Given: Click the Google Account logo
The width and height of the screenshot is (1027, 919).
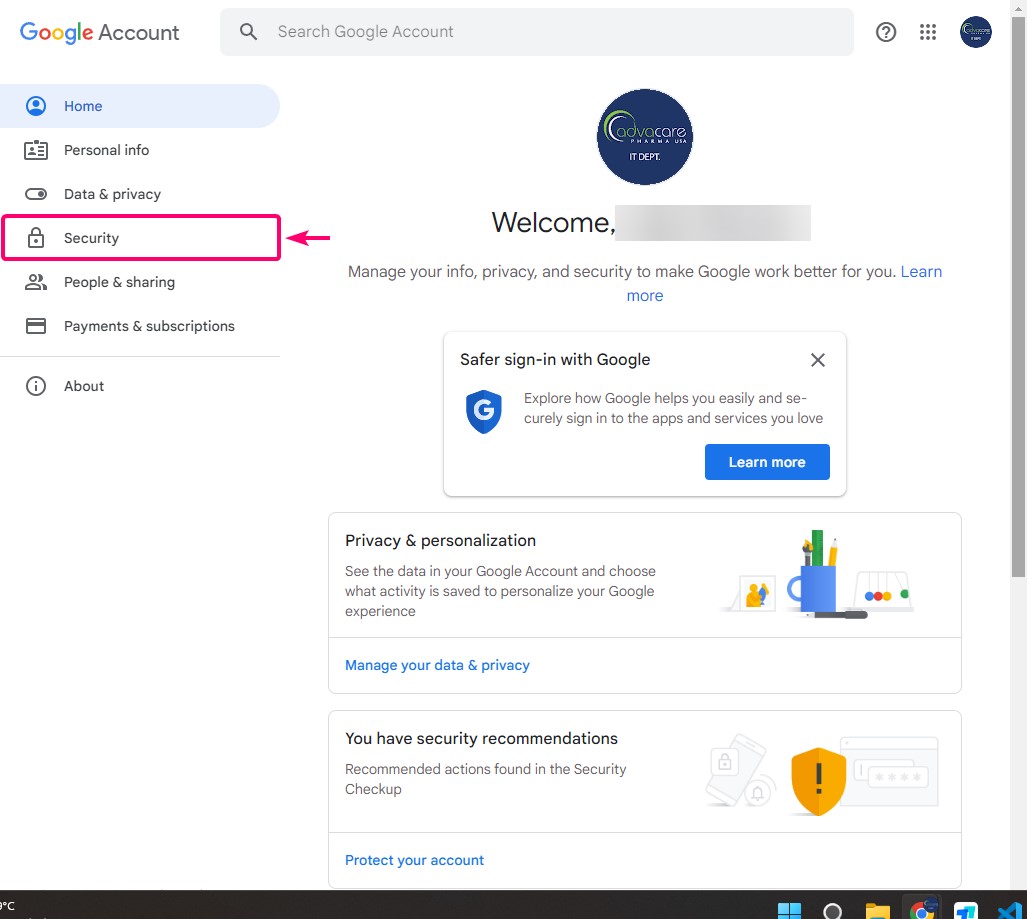Looking at the screenshot, I should (100, 32).
